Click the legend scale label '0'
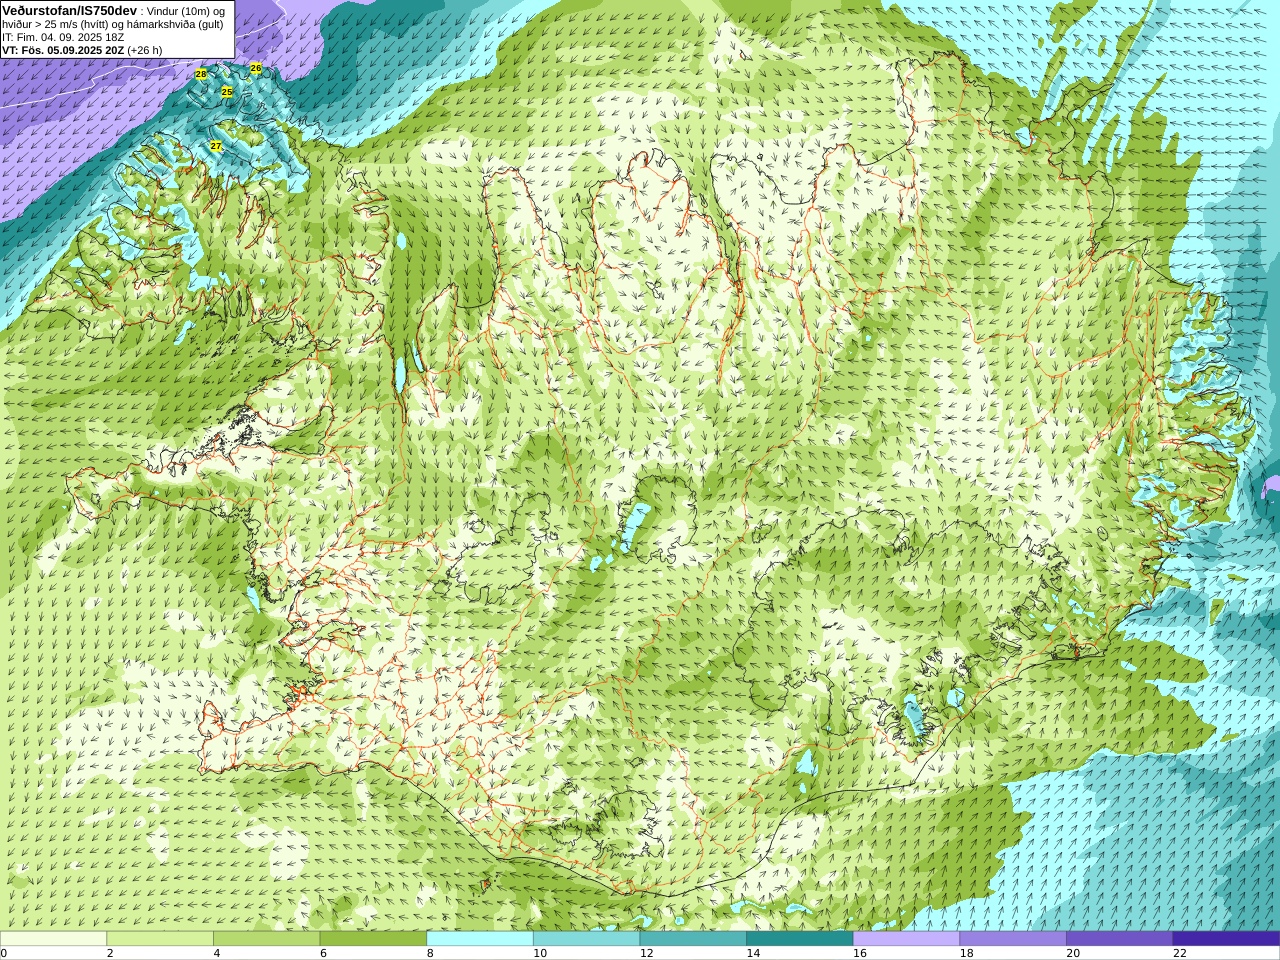 coord(4,953)
